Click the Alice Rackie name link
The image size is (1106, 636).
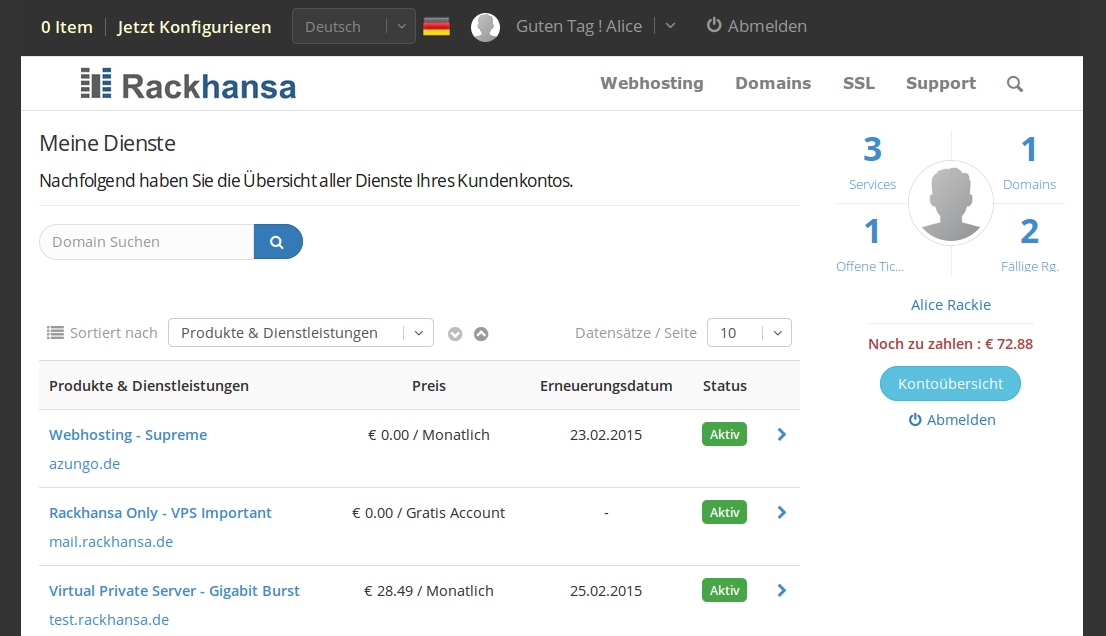[951, 305]
